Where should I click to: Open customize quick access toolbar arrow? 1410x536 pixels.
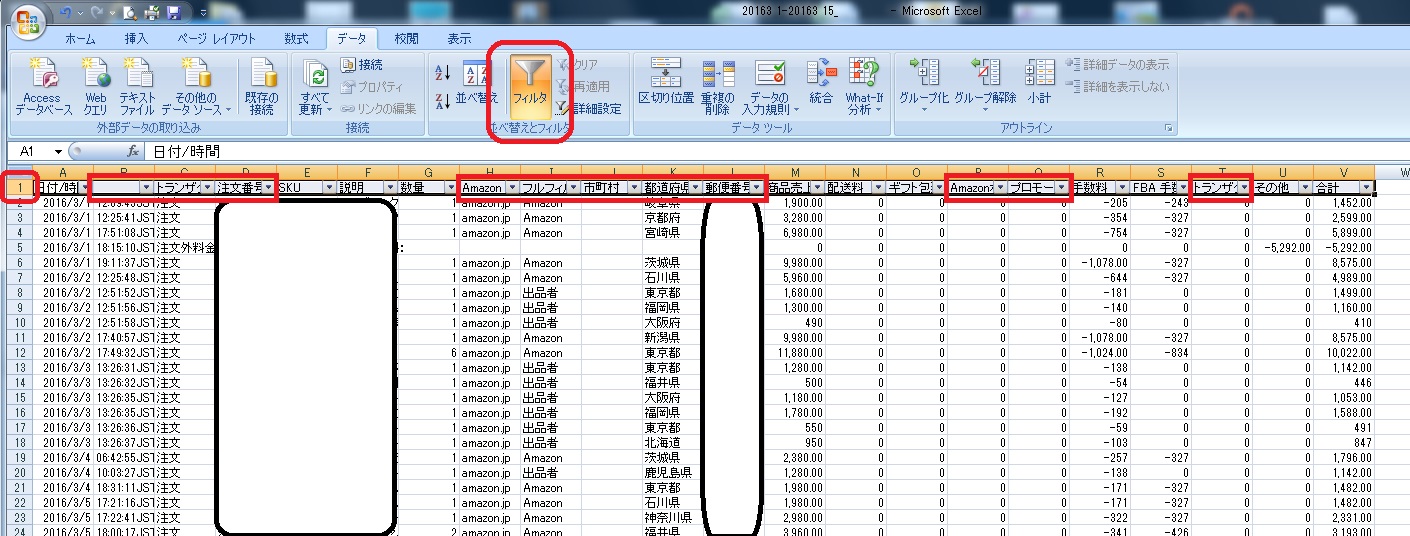coord(203,13)
